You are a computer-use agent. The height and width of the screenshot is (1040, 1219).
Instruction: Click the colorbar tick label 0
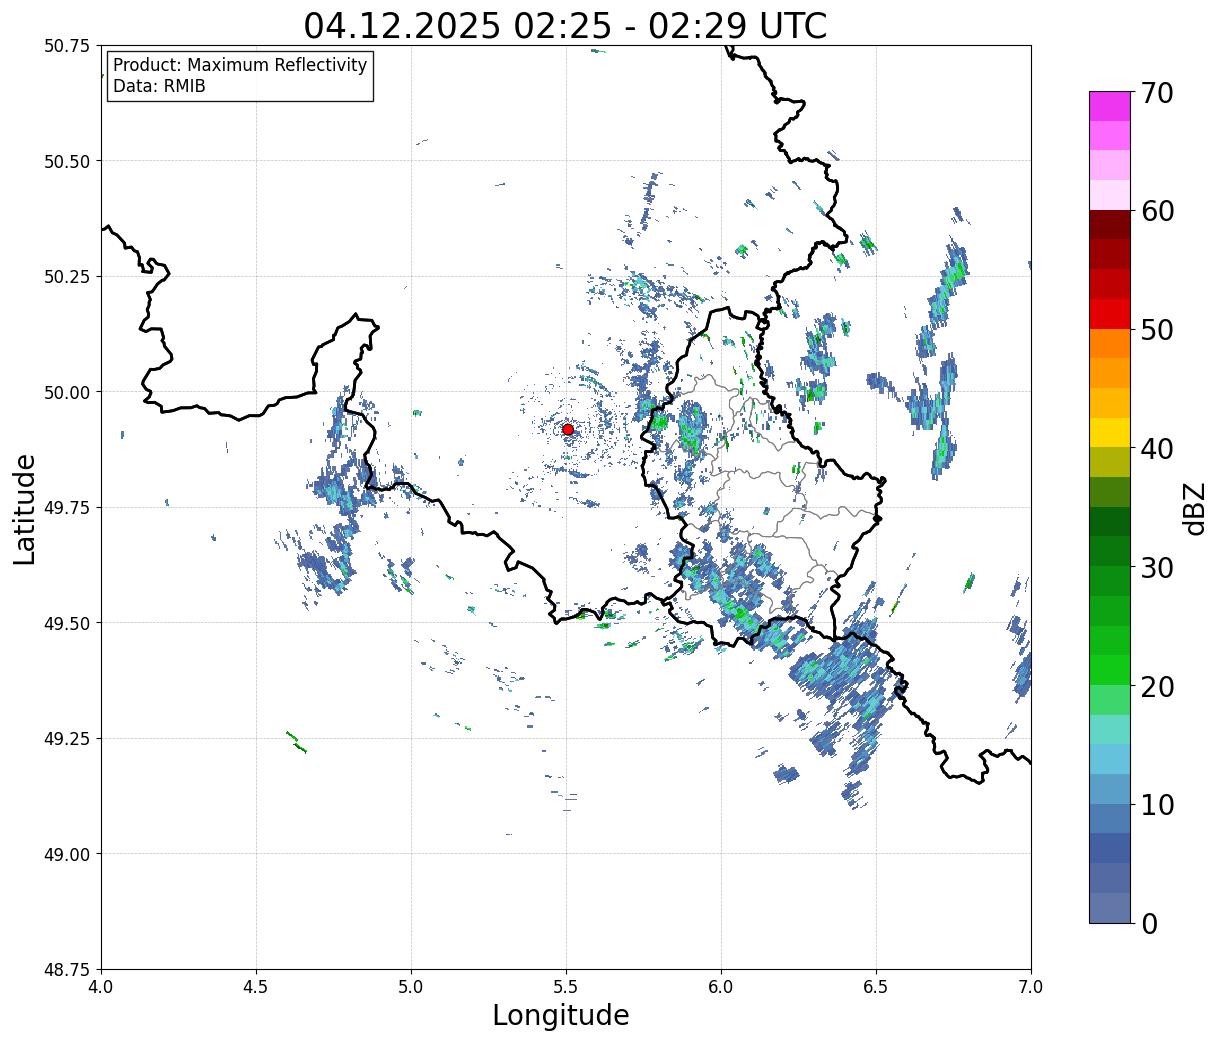tap(1149, 924)
